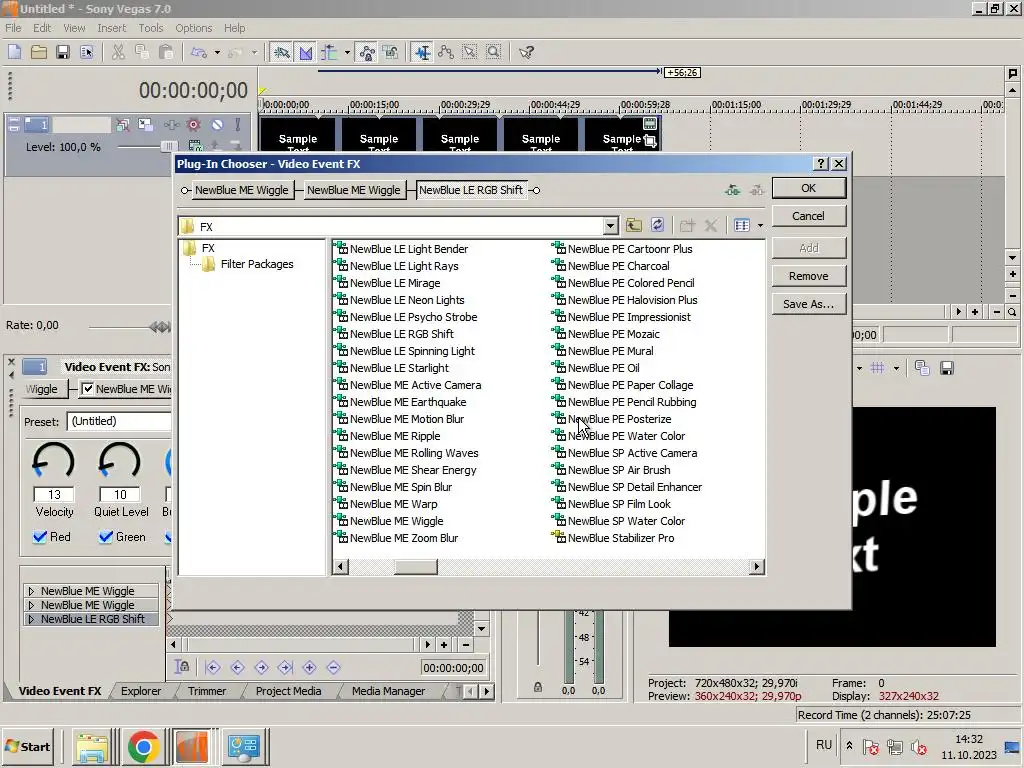Uncheck NewBlue ME Wiggle plug-in checkbox
Viewport: 1024px width, 768px height.
88,389
